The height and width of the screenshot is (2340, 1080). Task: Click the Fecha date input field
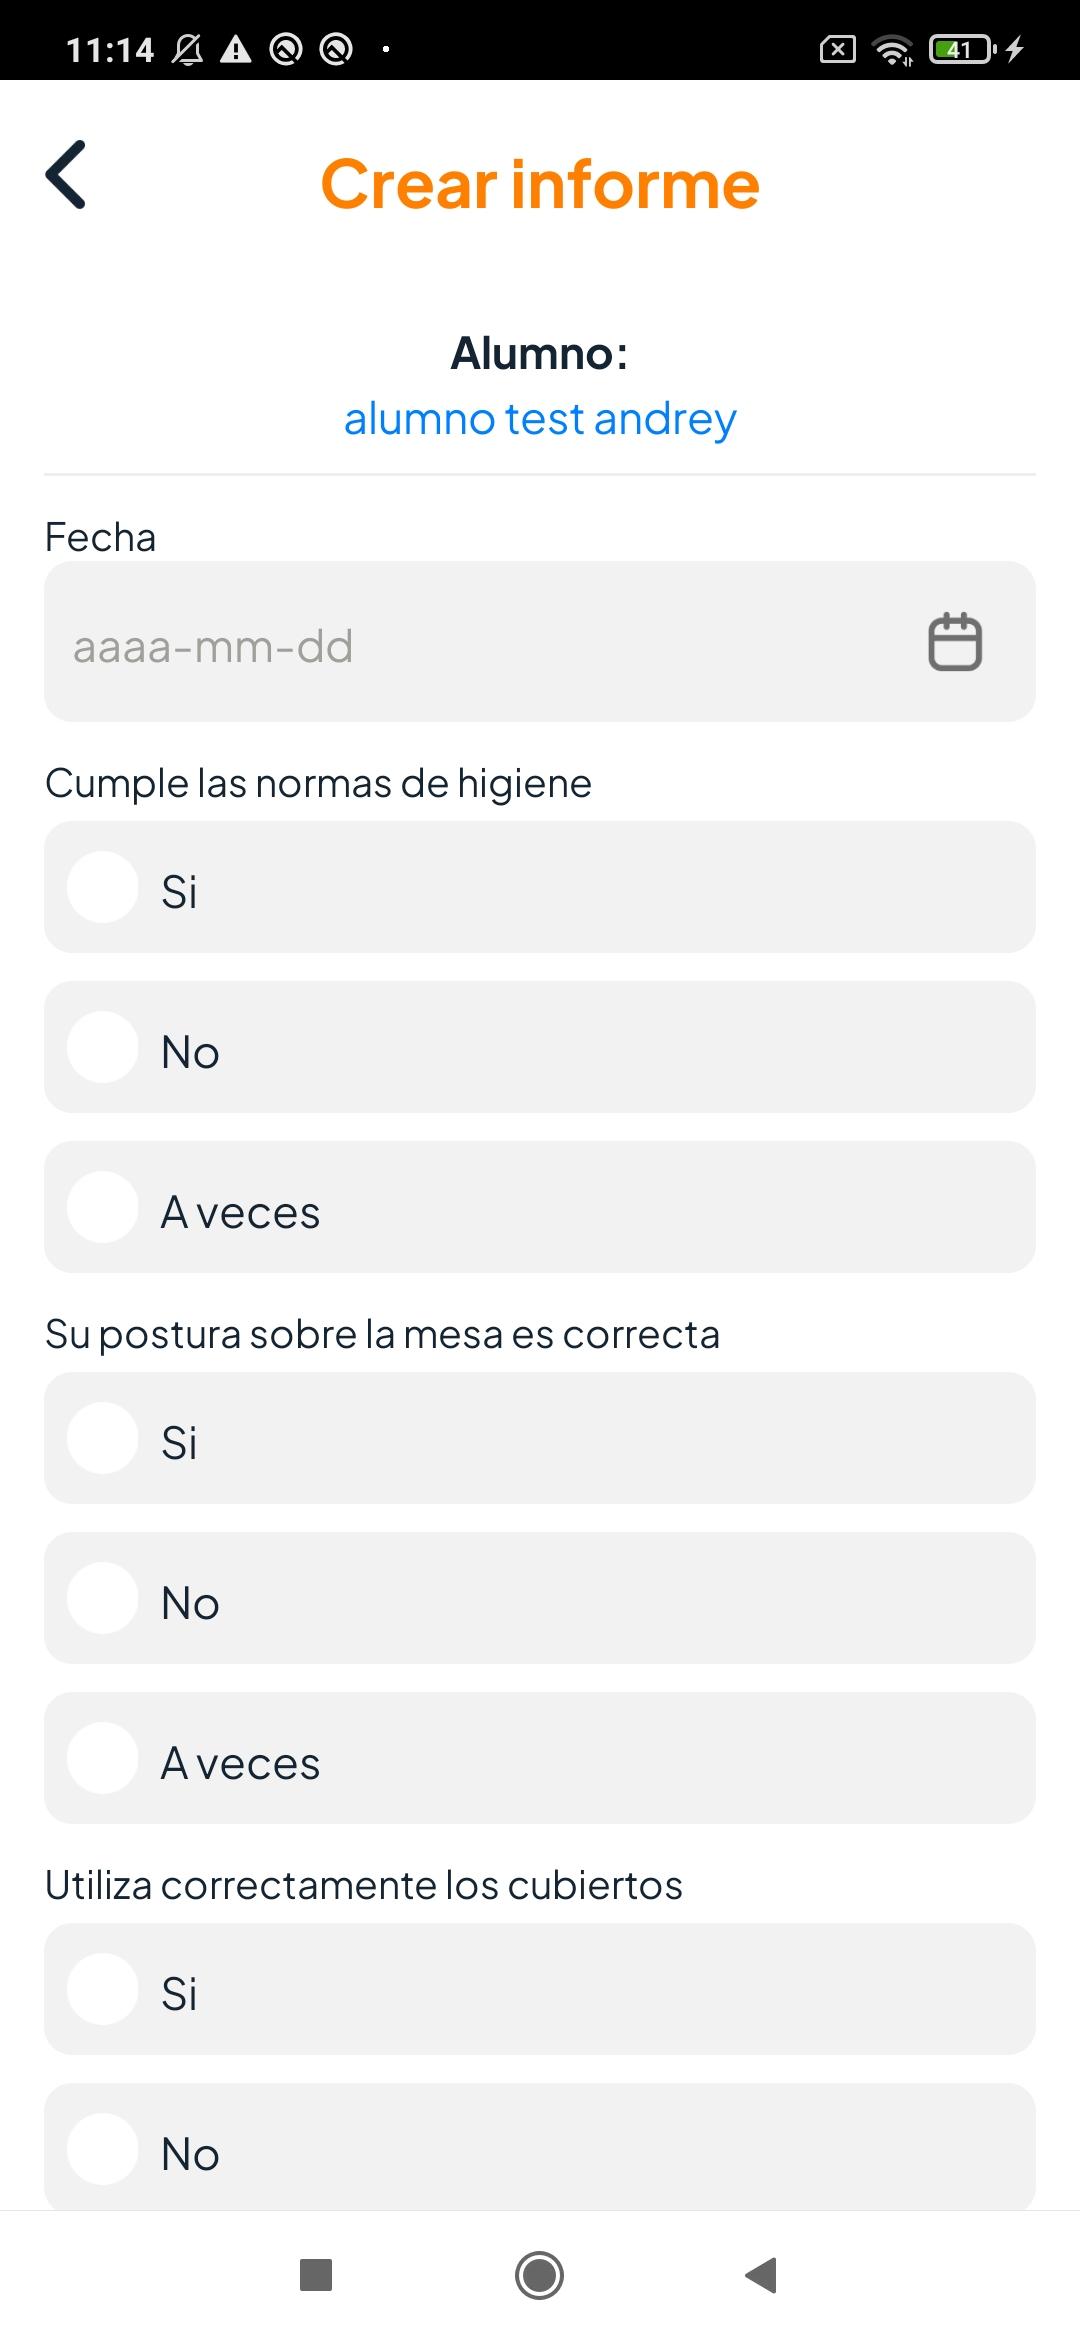[540, 641]
